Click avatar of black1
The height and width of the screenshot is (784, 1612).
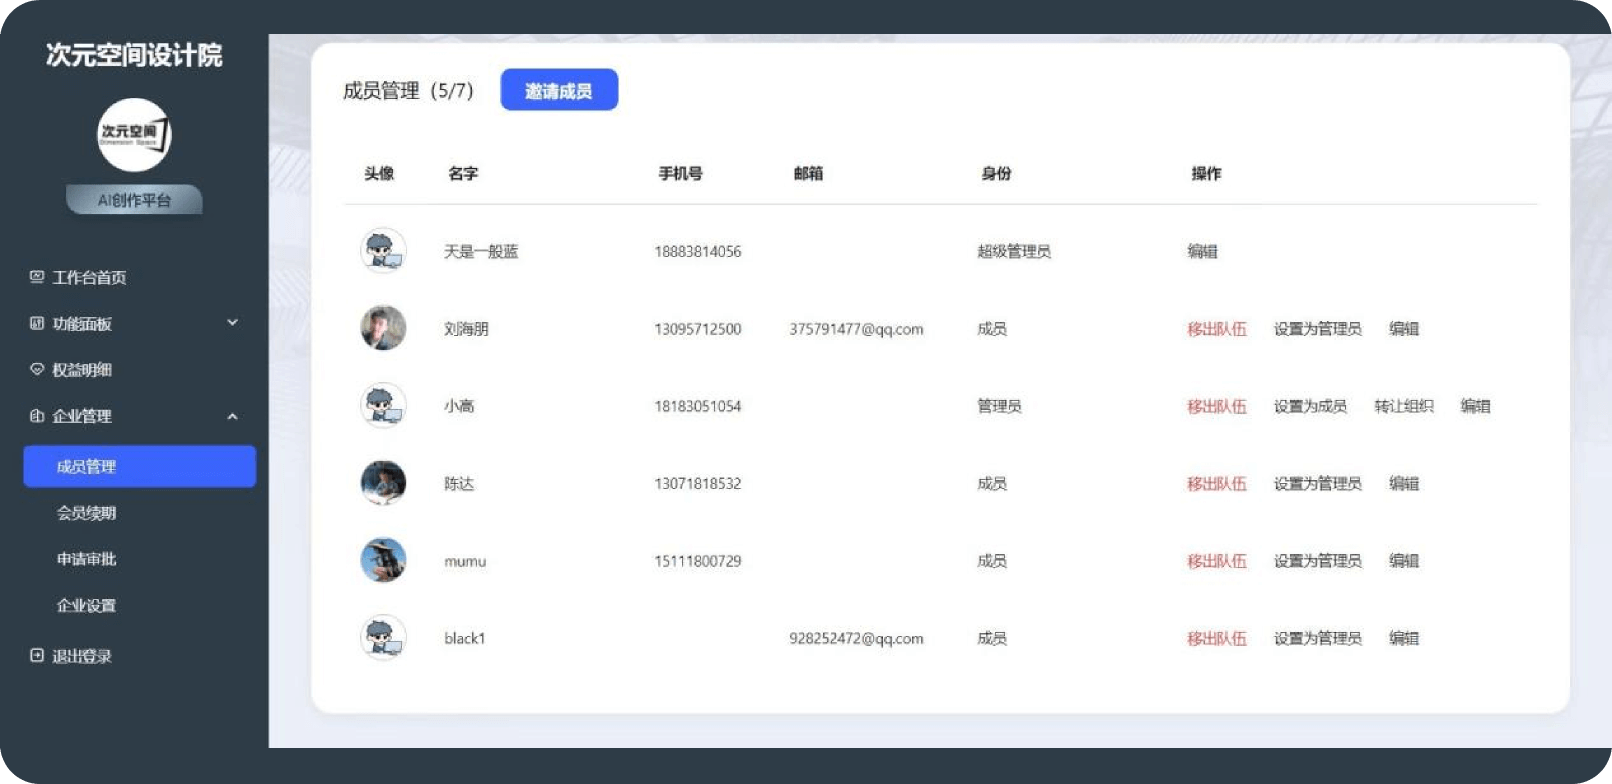click(383, 637)
